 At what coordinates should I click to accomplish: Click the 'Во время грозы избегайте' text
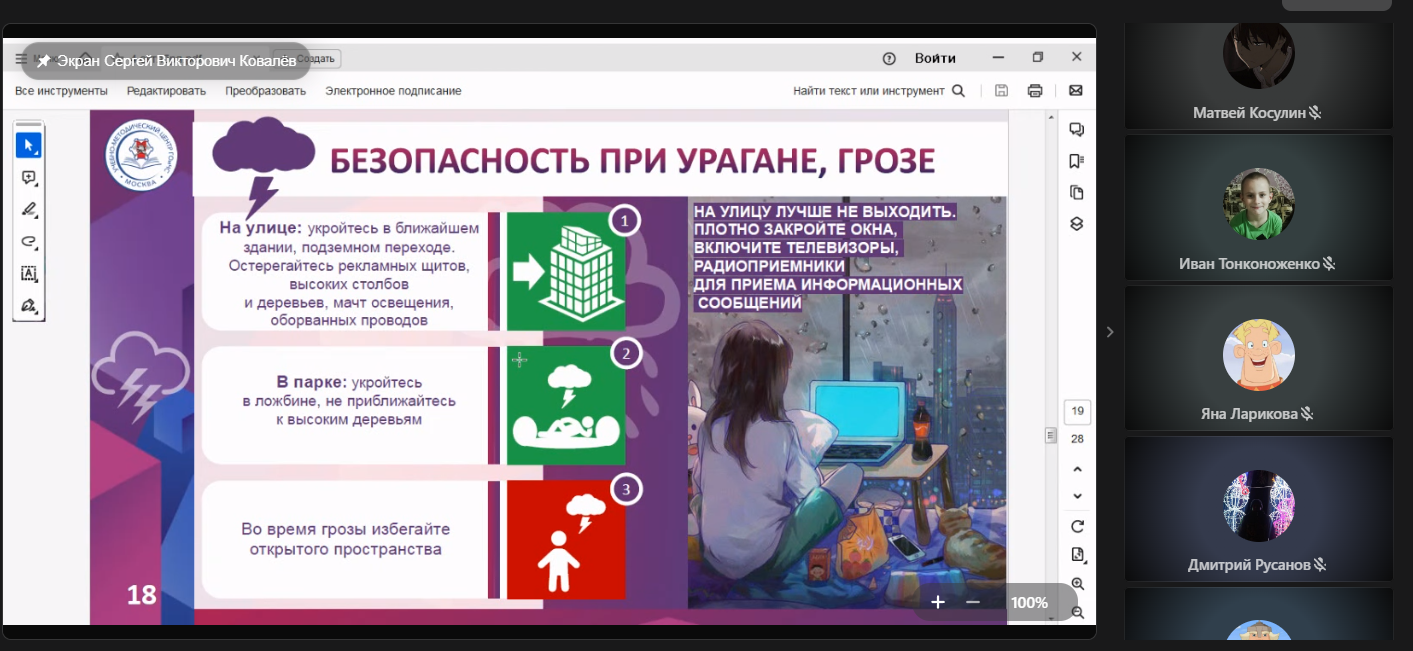click(346, 529)
